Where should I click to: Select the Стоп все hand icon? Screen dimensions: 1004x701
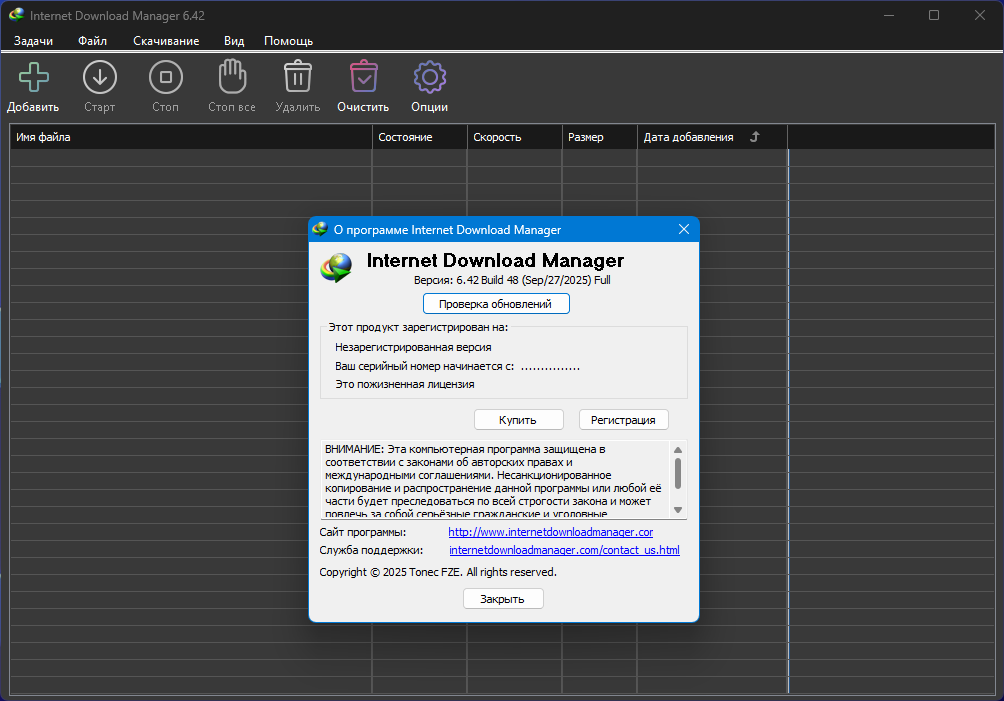pos(232,78)
